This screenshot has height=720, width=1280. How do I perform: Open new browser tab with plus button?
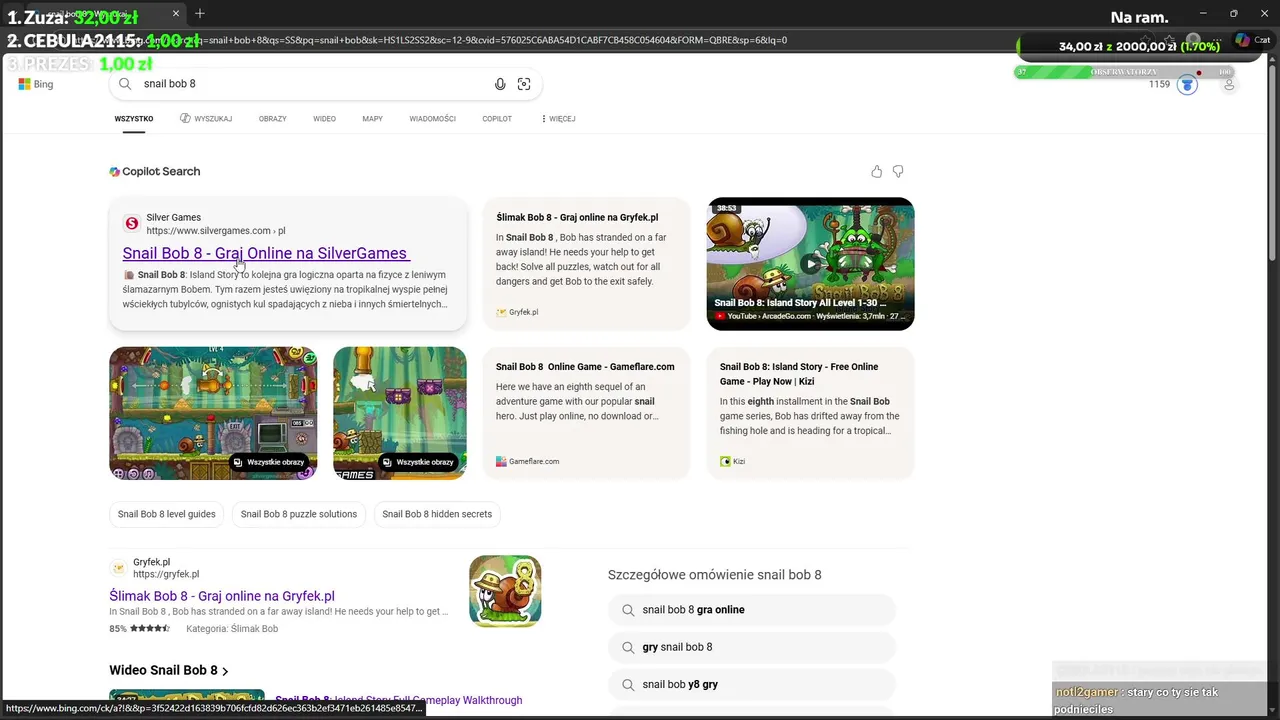point(200,14)
